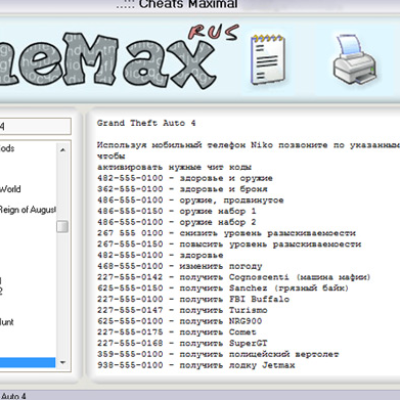Image resolution: width=400 pixels, height=400 pixels.
Task: Click the '468-555-0100' change weather line
Action: tap(180, 266)
